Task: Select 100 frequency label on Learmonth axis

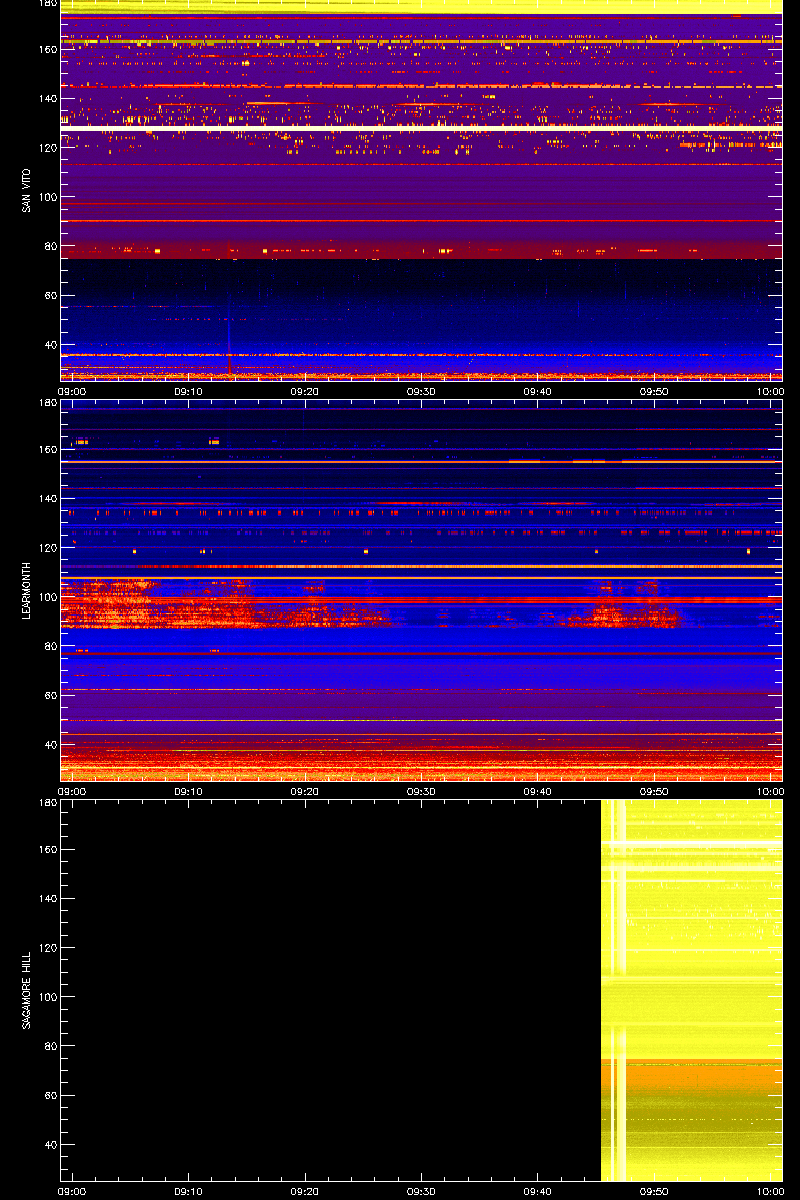Action: (x=47, y=596)
